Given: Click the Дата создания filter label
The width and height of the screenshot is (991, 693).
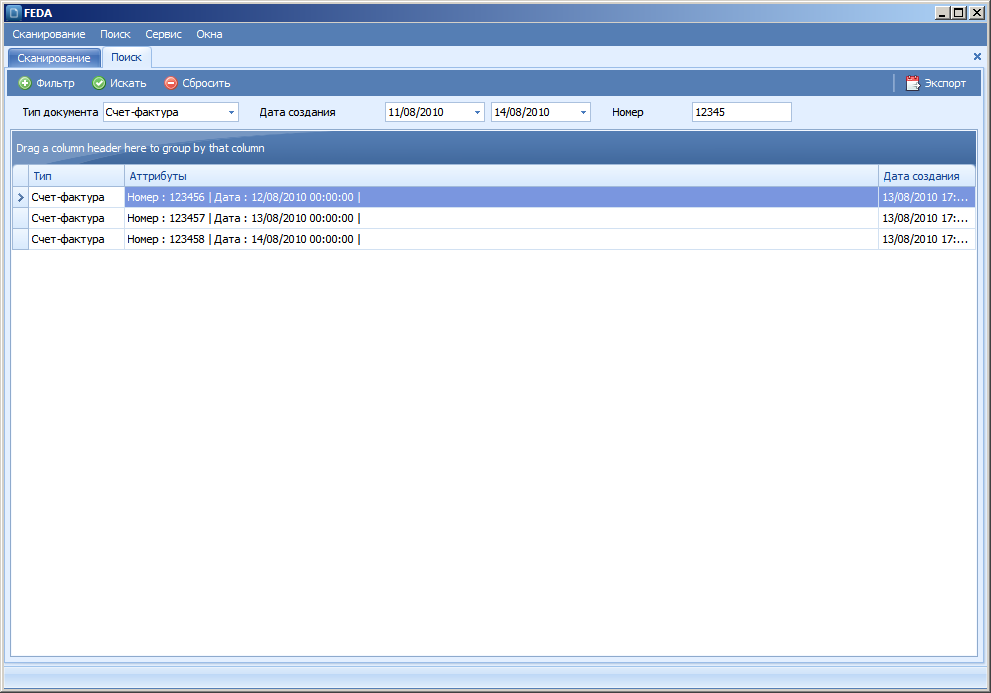Looking at the screenshot, I should (x=297, y=113).
